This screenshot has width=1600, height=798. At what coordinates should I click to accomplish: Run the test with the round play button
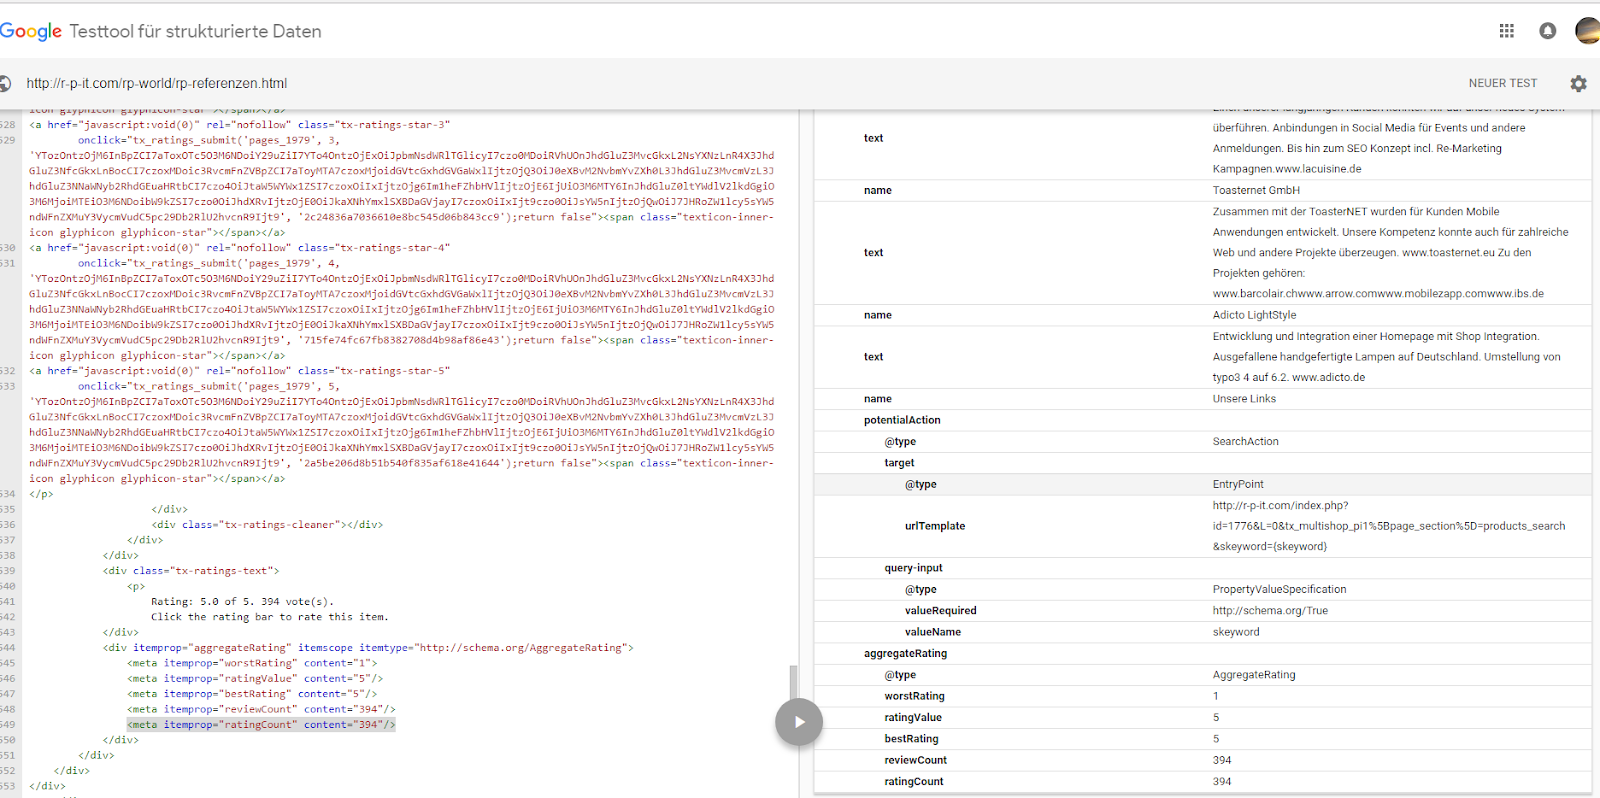coord(799,722)
